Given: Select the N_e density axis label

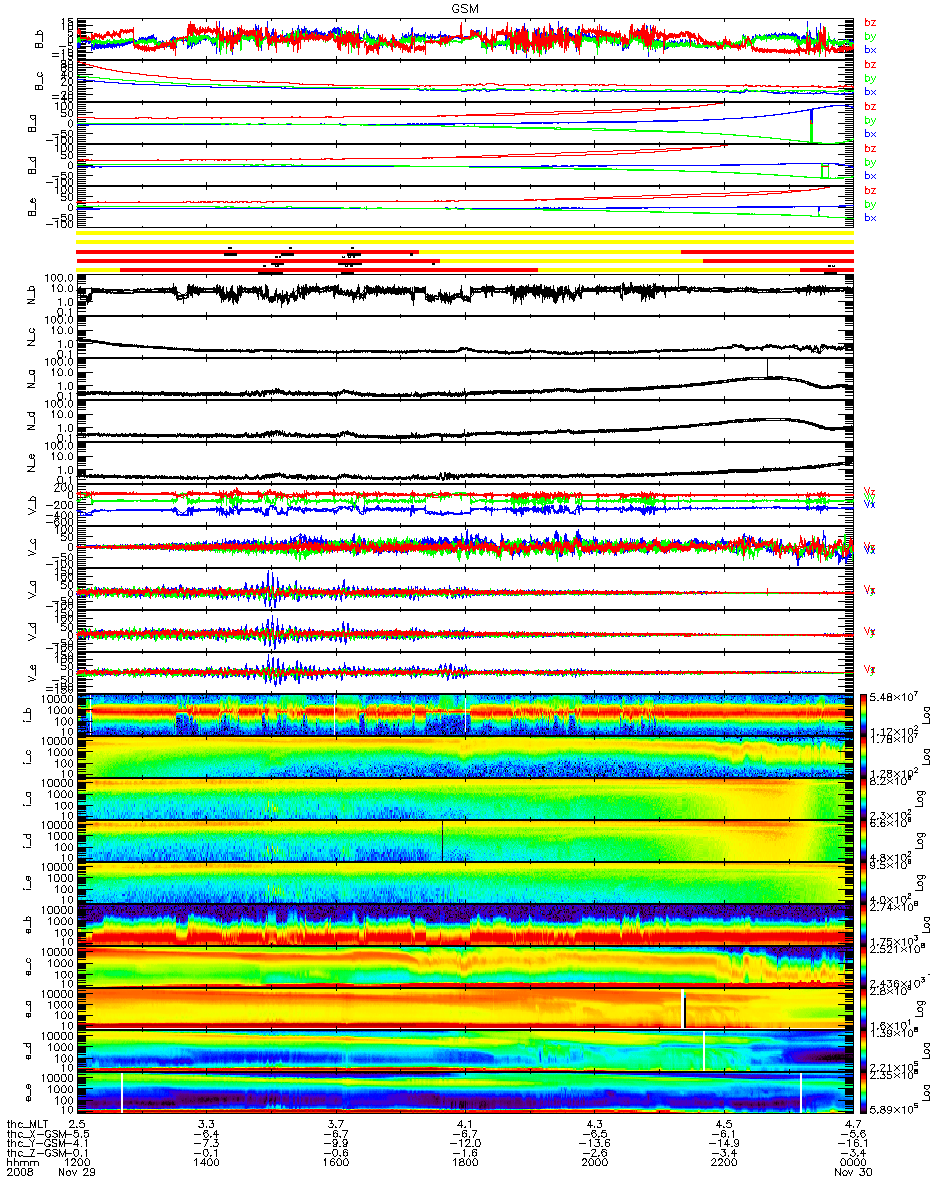Looking at the screenshot, I should tap(30, 463).
